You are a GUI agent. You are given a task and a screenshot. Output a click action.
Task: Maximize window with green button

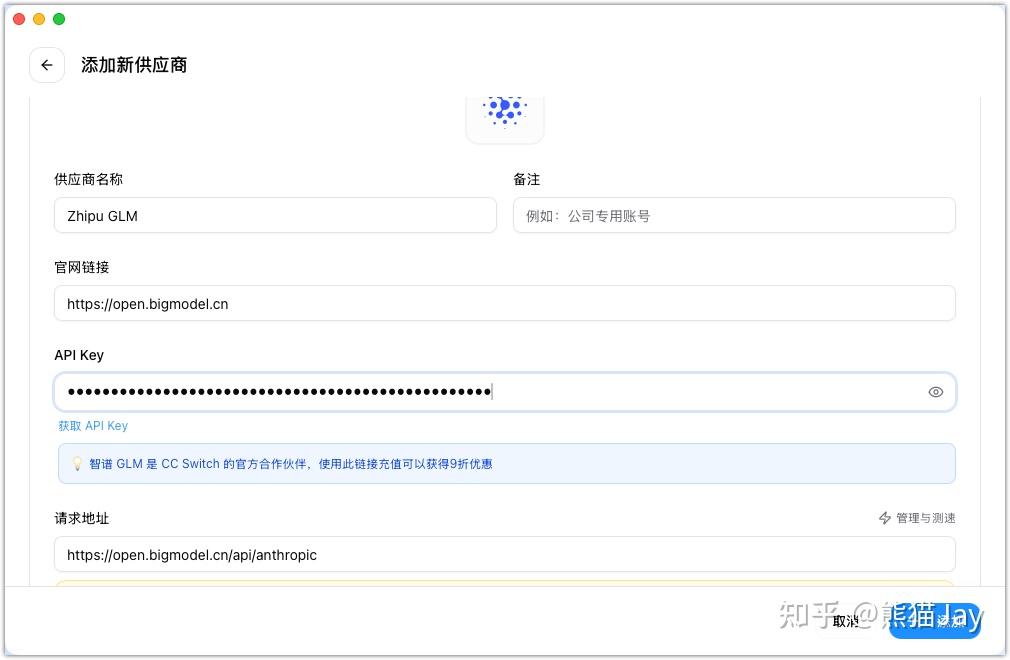coord(59,19)
